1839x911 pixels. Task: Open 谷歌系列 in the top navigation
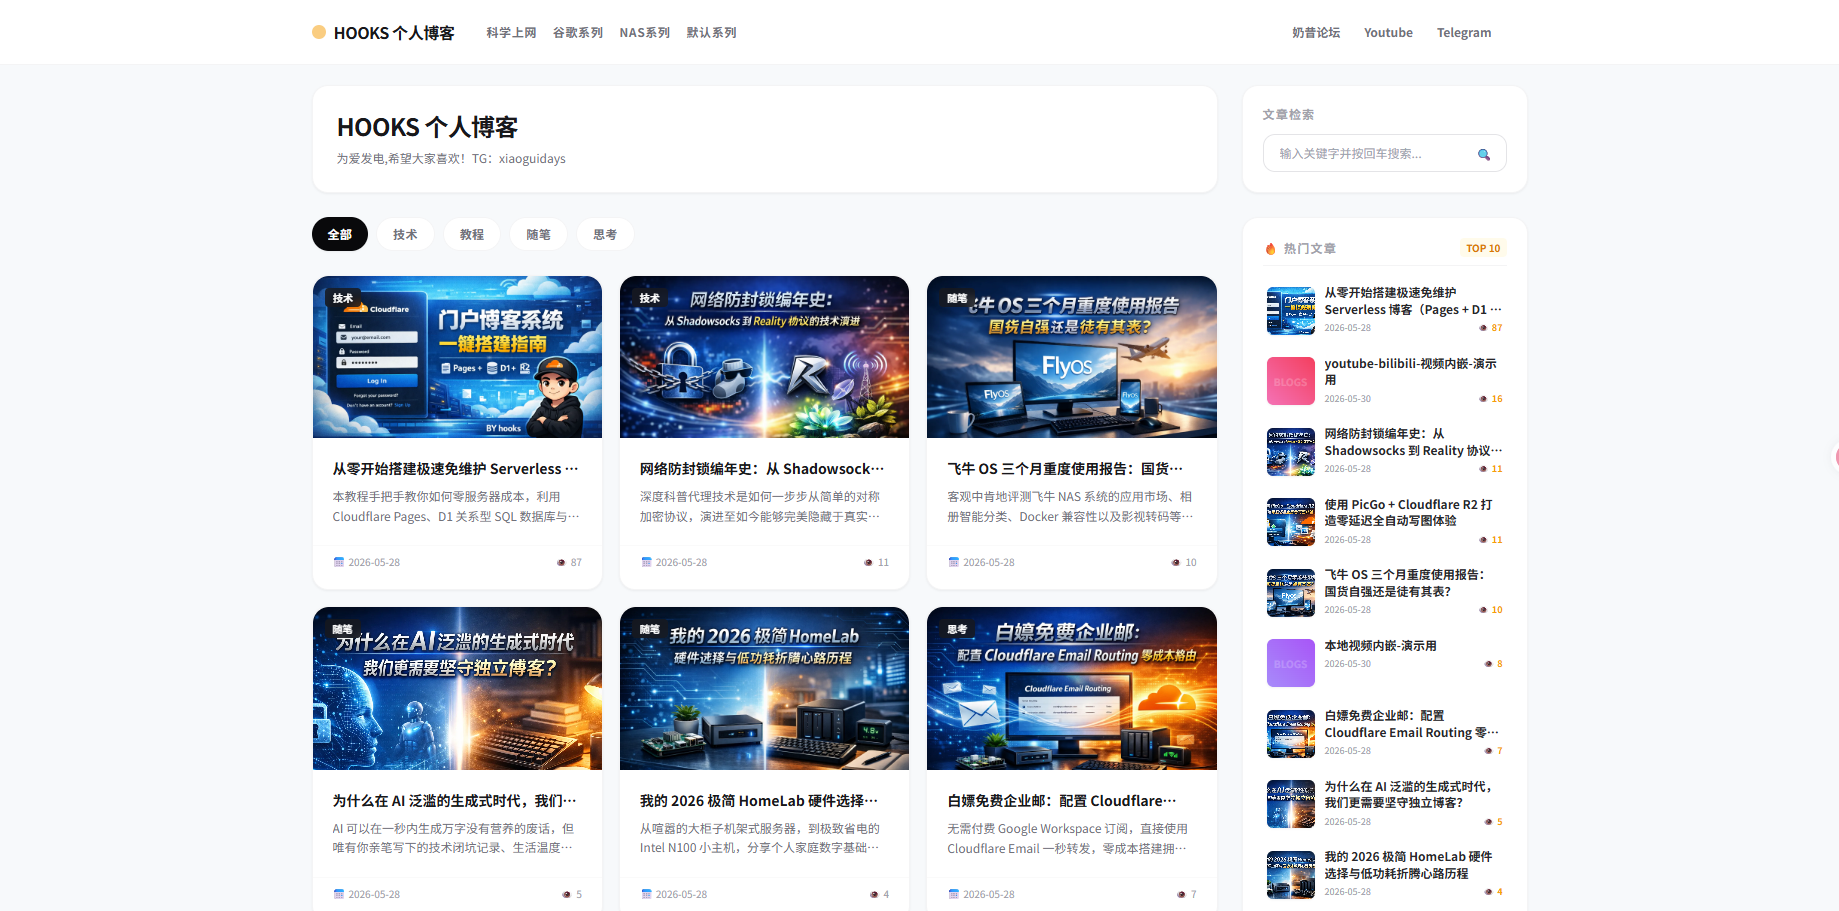pos(578,33)
